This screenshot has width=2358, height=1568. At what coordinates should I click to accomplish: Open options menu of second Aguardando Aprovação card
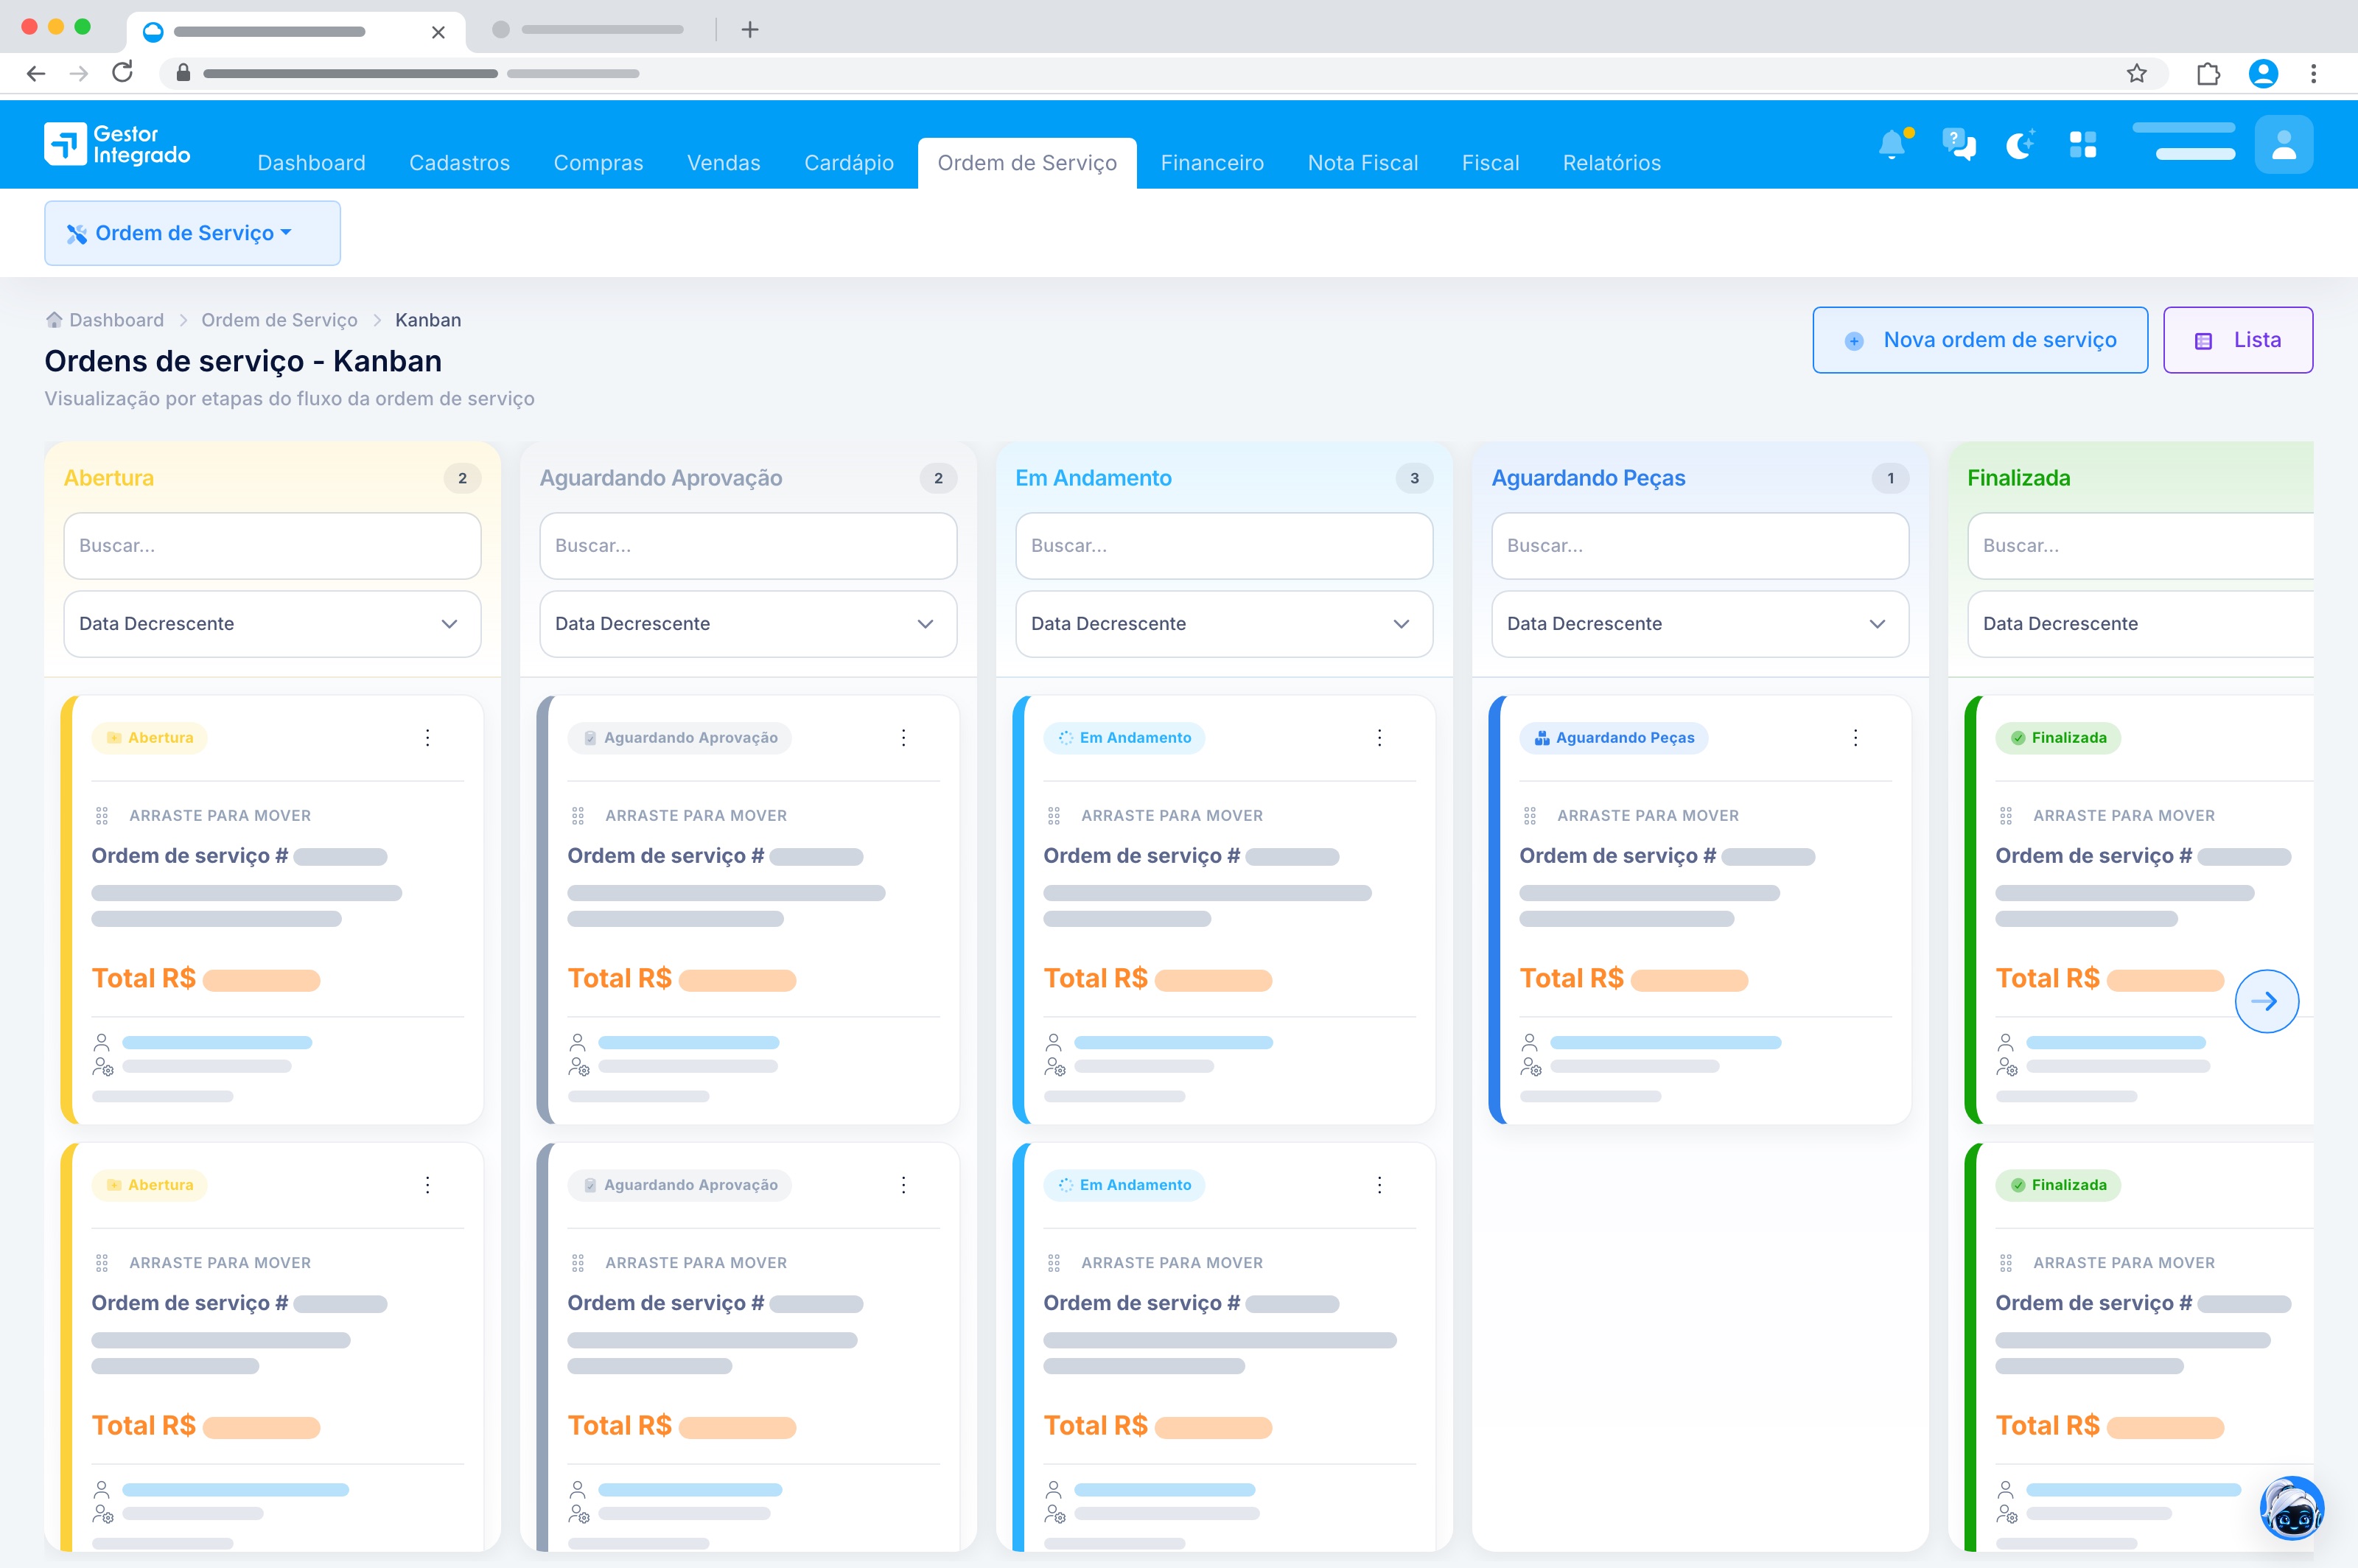(904, 1185)
